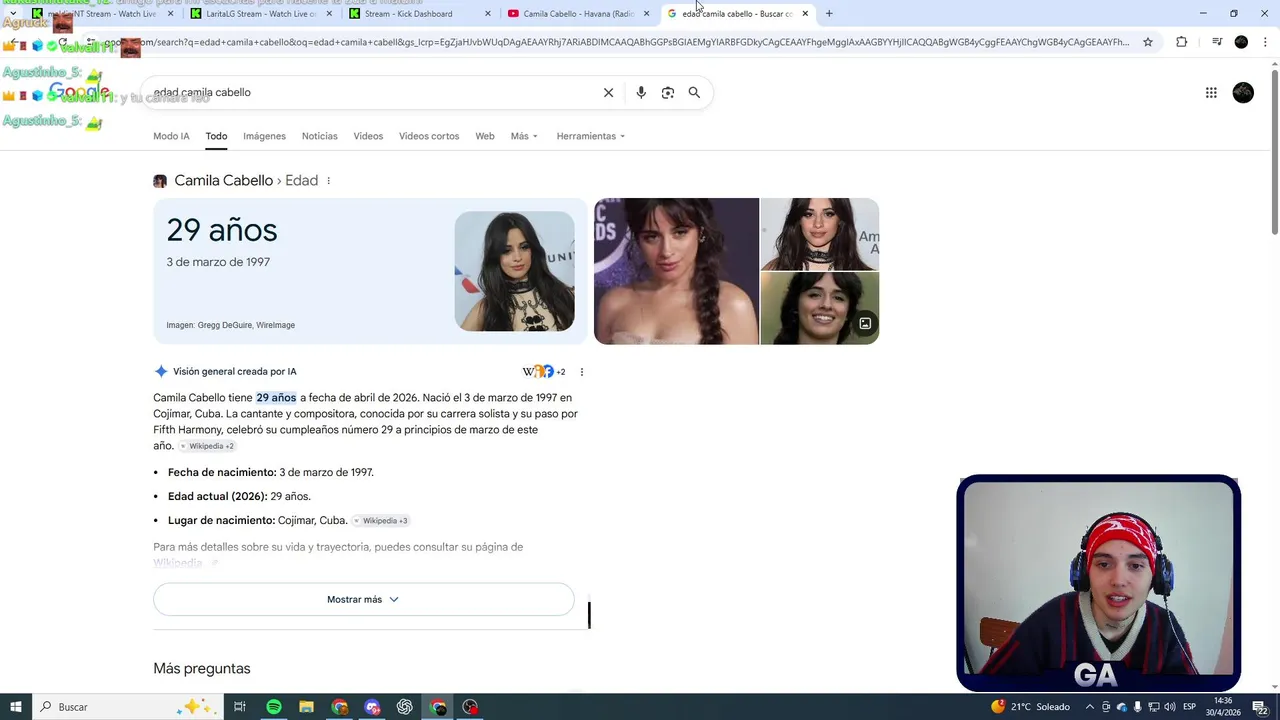Screen dimensions: 1280x720
Task: Expand the AI overview with Mostrar más
Action: [363, 600]
